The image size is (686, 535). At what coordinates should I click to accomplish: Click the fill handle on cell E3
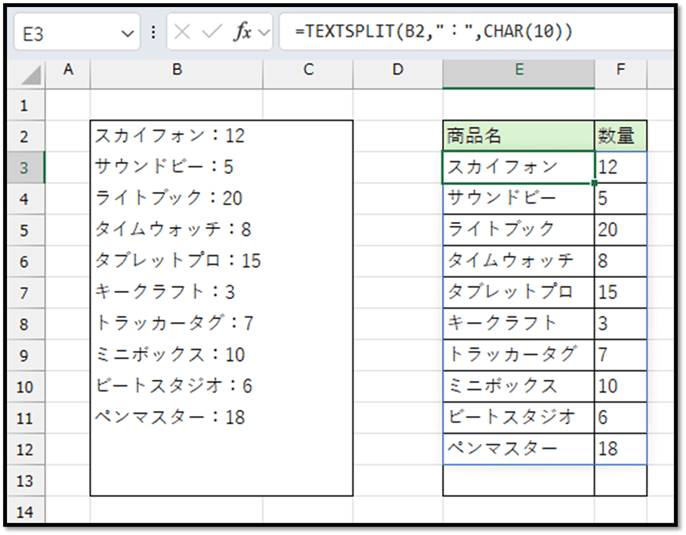tap(594, 183)
